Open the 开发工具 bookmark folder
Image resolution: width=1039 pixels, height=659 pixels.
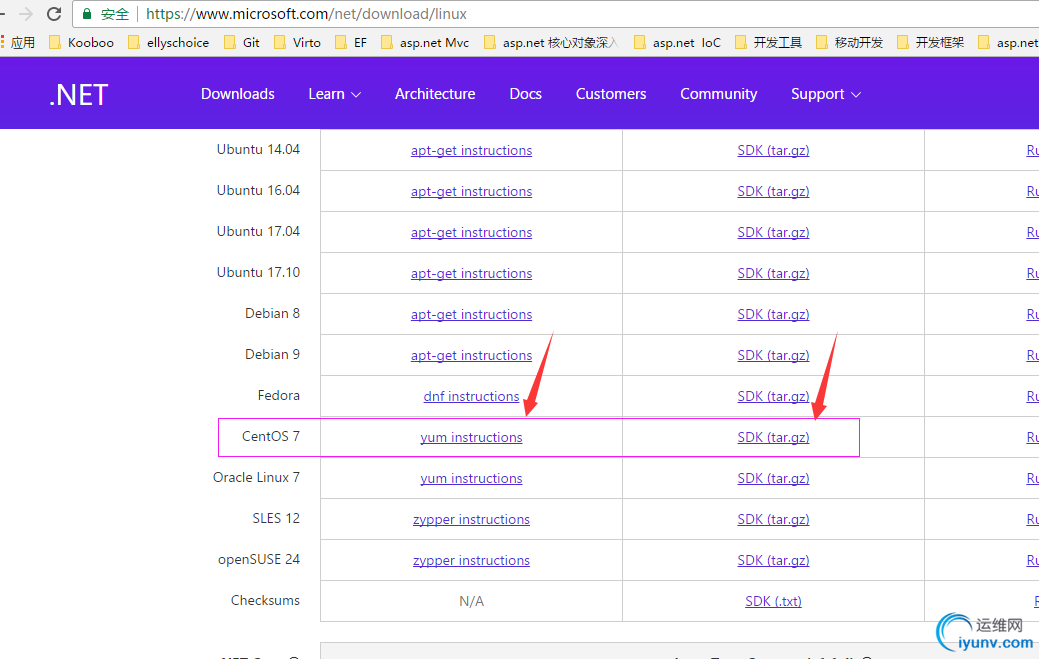click(x=769, y=42)
